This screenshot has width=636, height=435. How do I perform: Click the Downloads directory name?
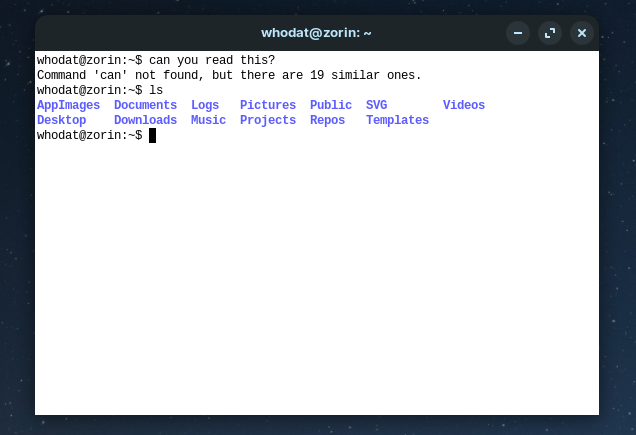click(x=146, y=120)
